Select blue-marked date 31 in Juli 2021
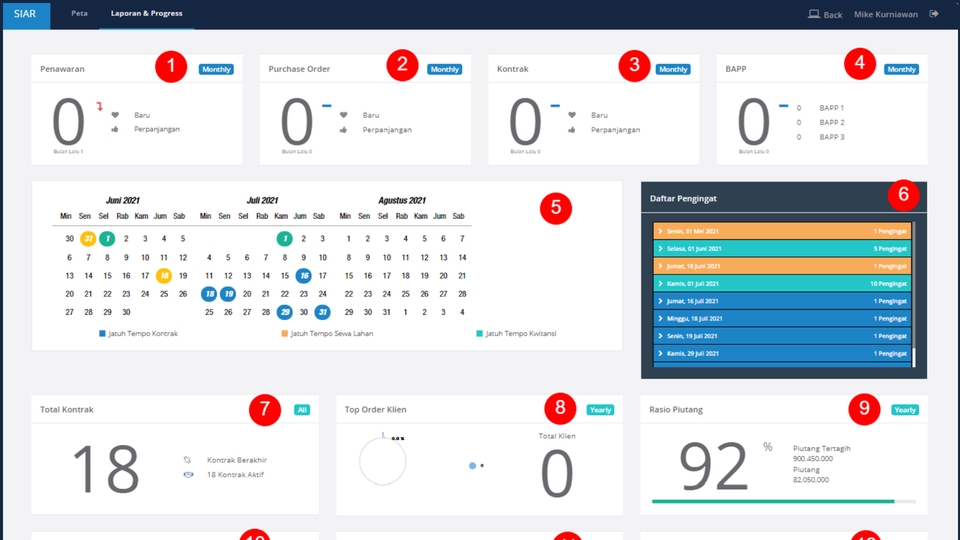Image resolution: width=960 pixels, height=540 pixels. pyautogui.click(x=322, y=312)
